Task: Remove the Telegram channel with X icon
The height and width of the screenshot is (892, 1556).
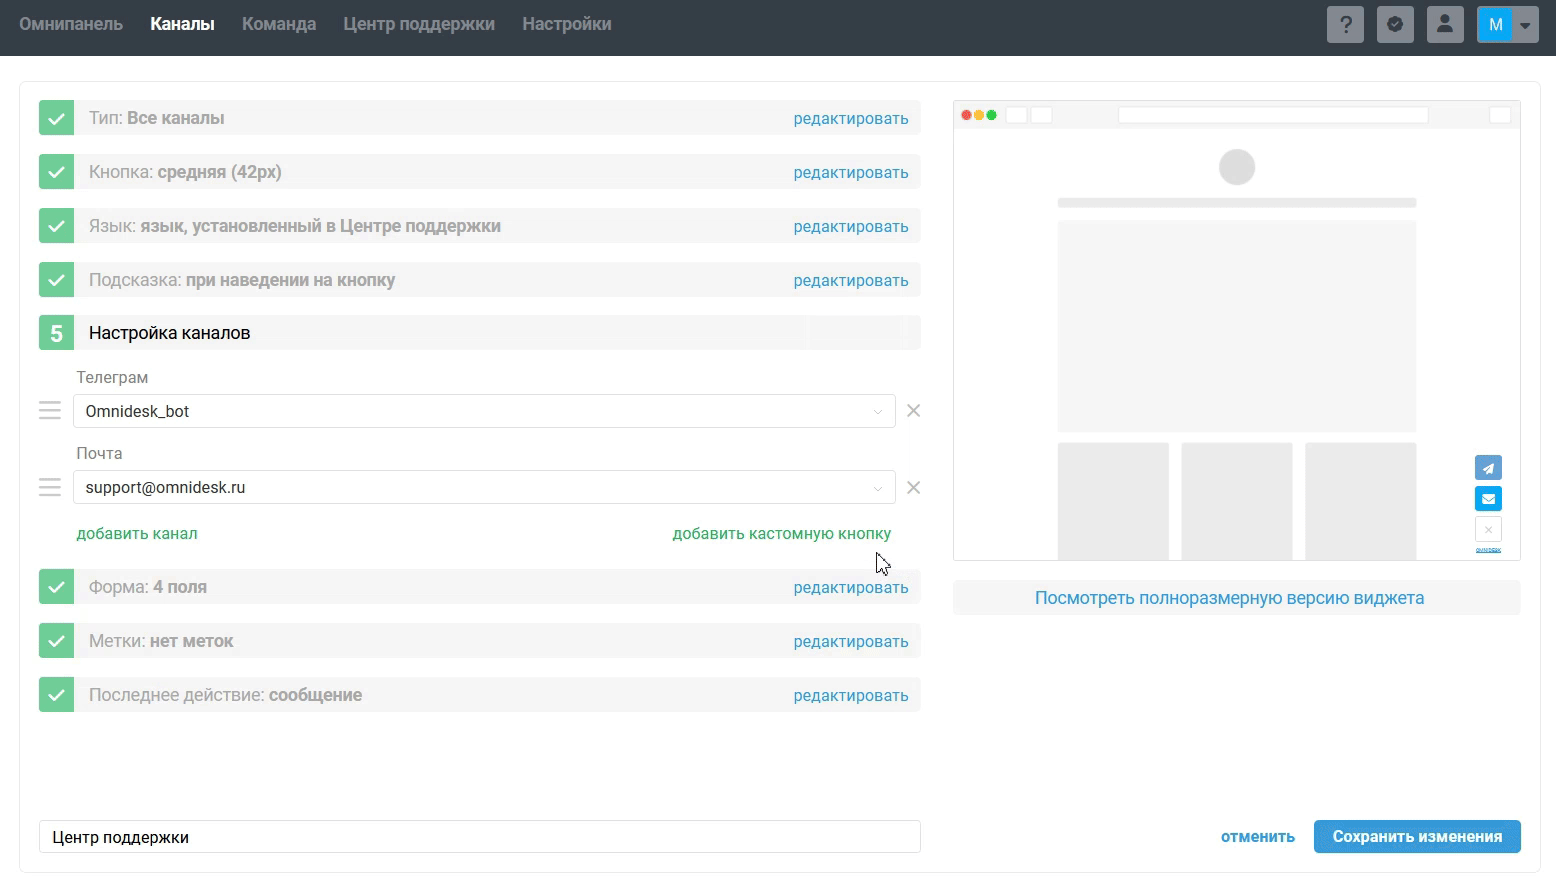Action: point(913,411)
